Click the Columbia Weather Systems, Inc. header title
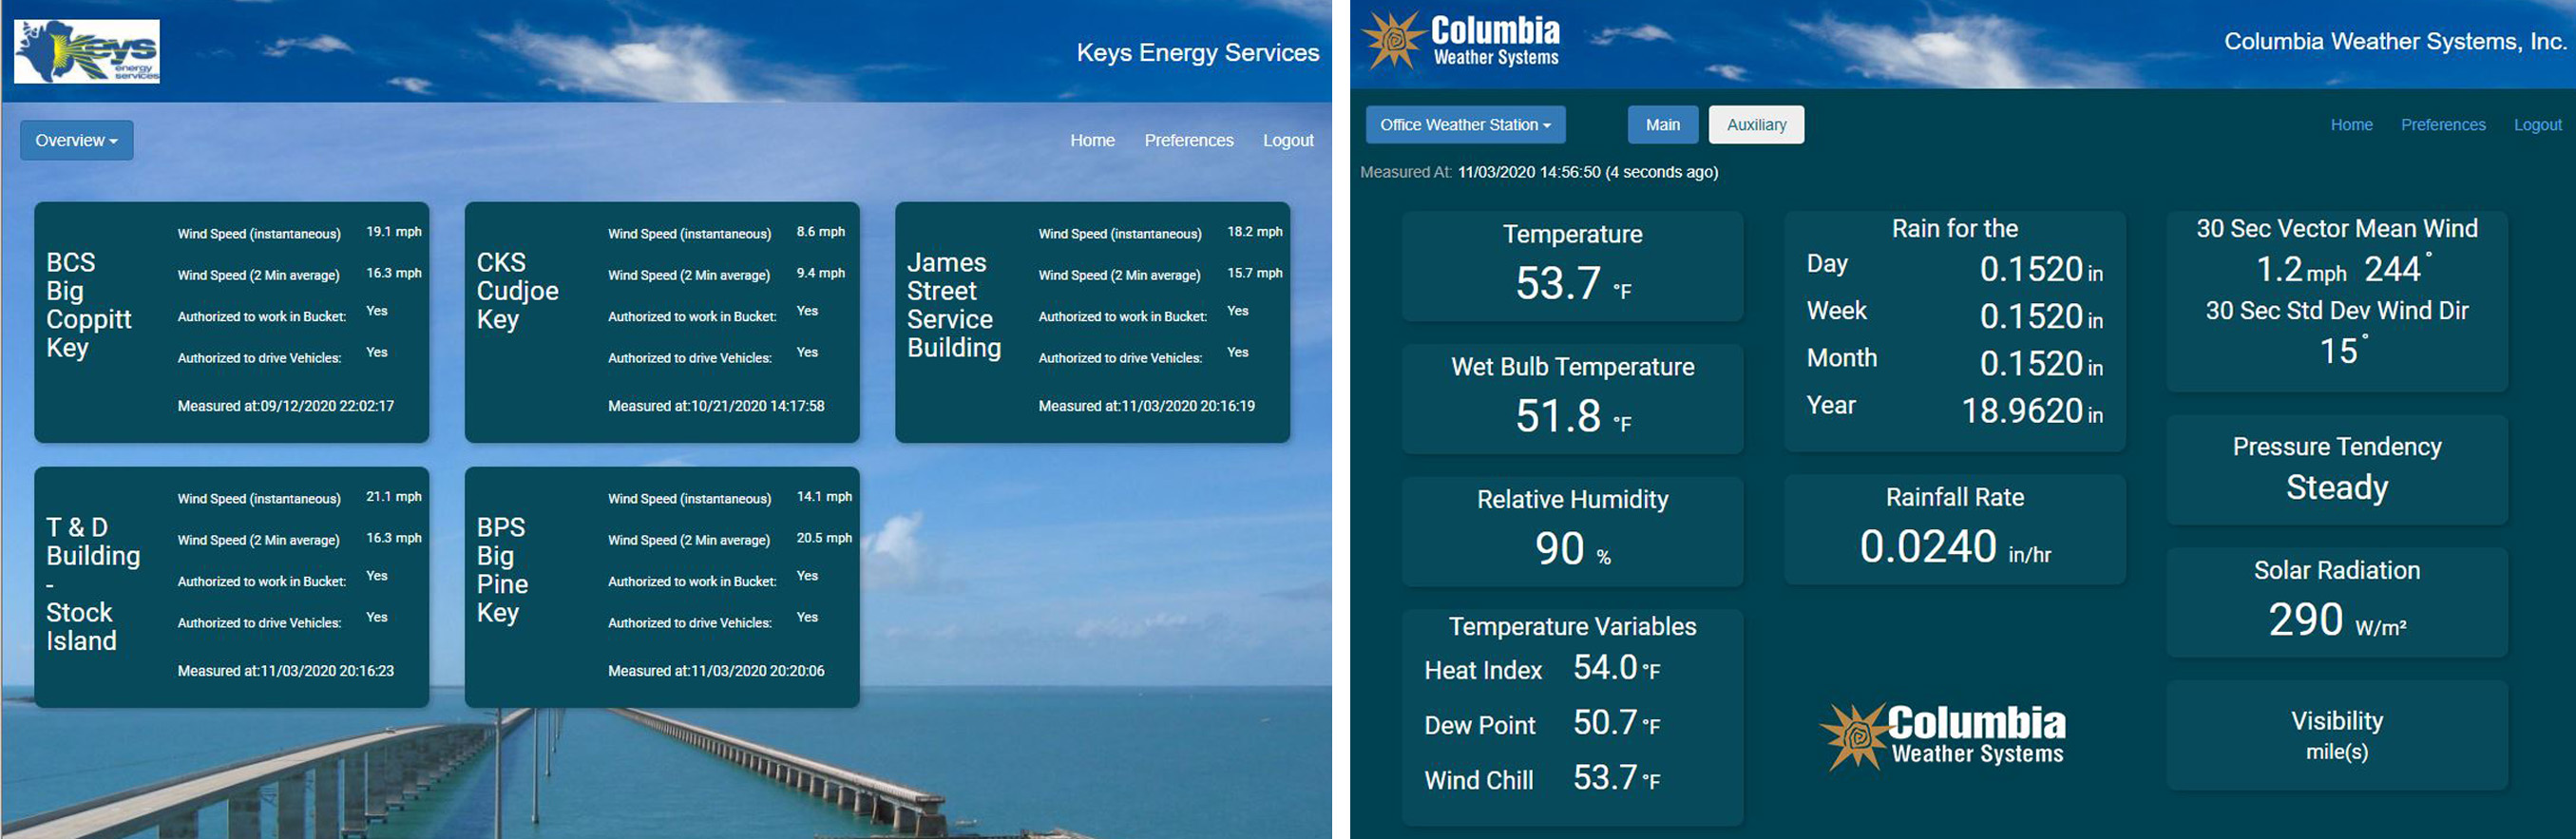 (2395, 41)
